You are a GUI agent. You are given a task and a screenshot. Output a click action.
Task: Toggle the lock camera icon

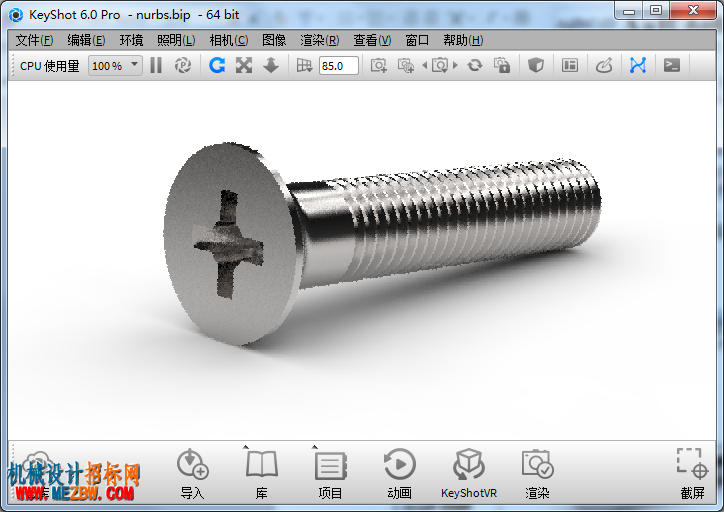point(502,66)
